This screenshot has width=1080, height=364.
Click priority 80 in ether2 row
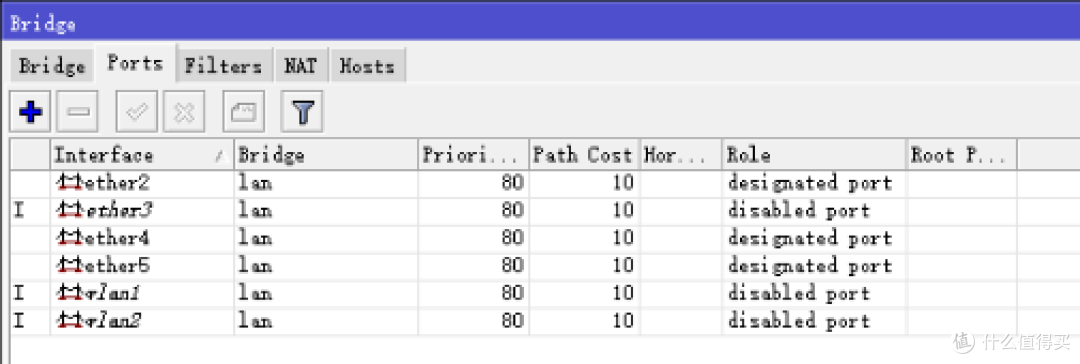tap(512, 183)
